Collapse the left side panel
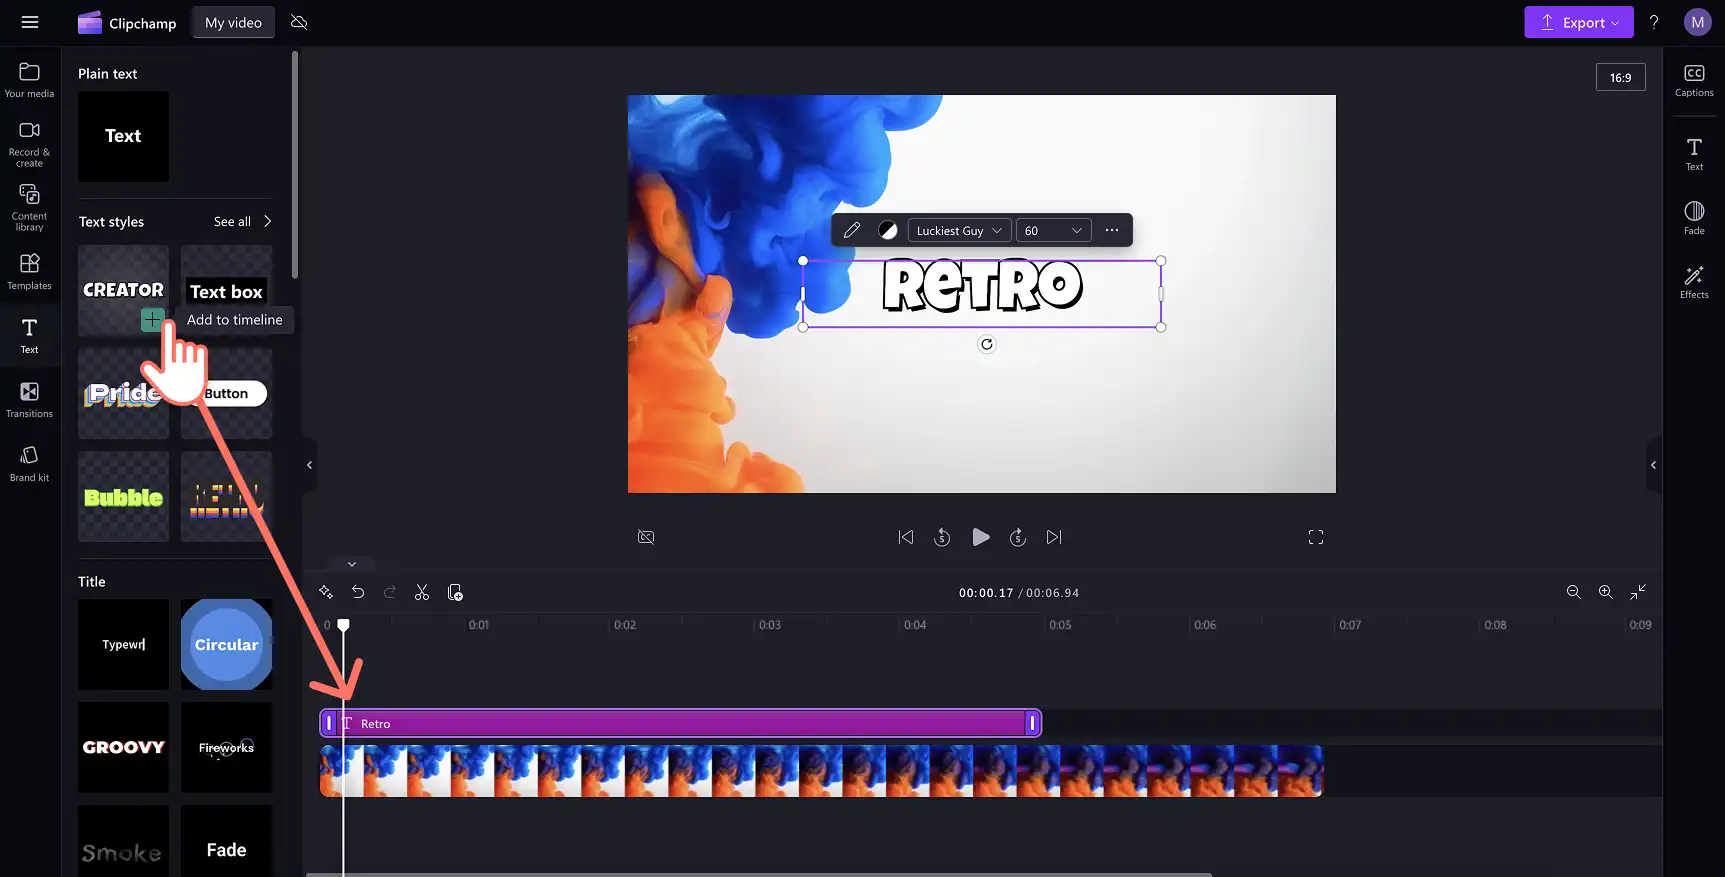The width and height of the screenshot is (1725, 877). coord(309,465)
